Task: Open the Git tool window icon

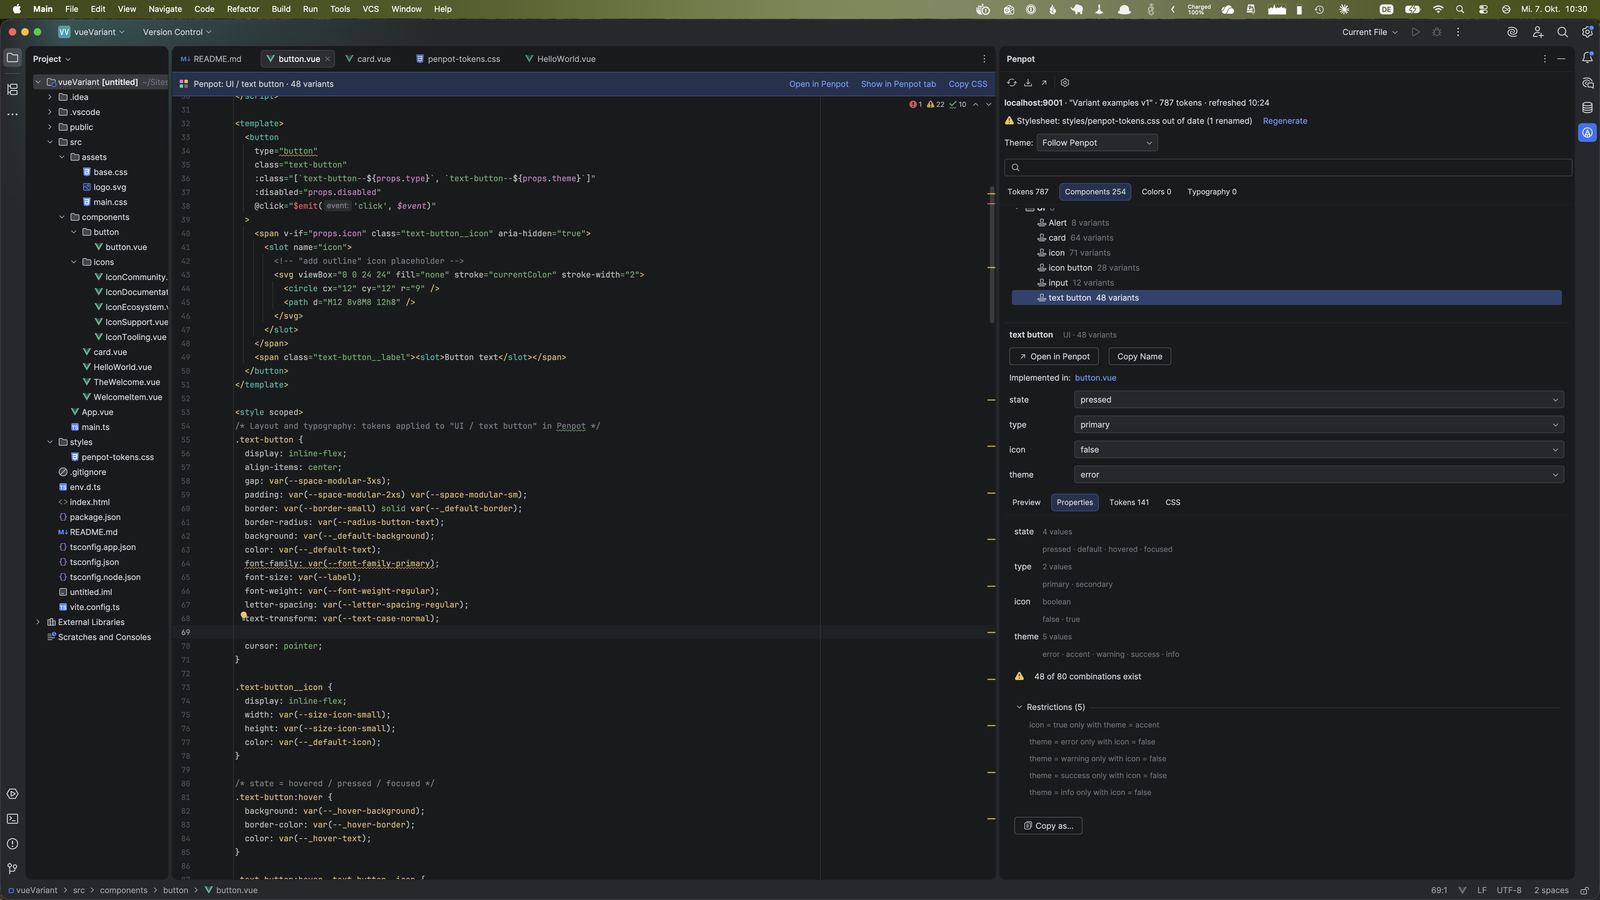Action: [x=12, y=869]
